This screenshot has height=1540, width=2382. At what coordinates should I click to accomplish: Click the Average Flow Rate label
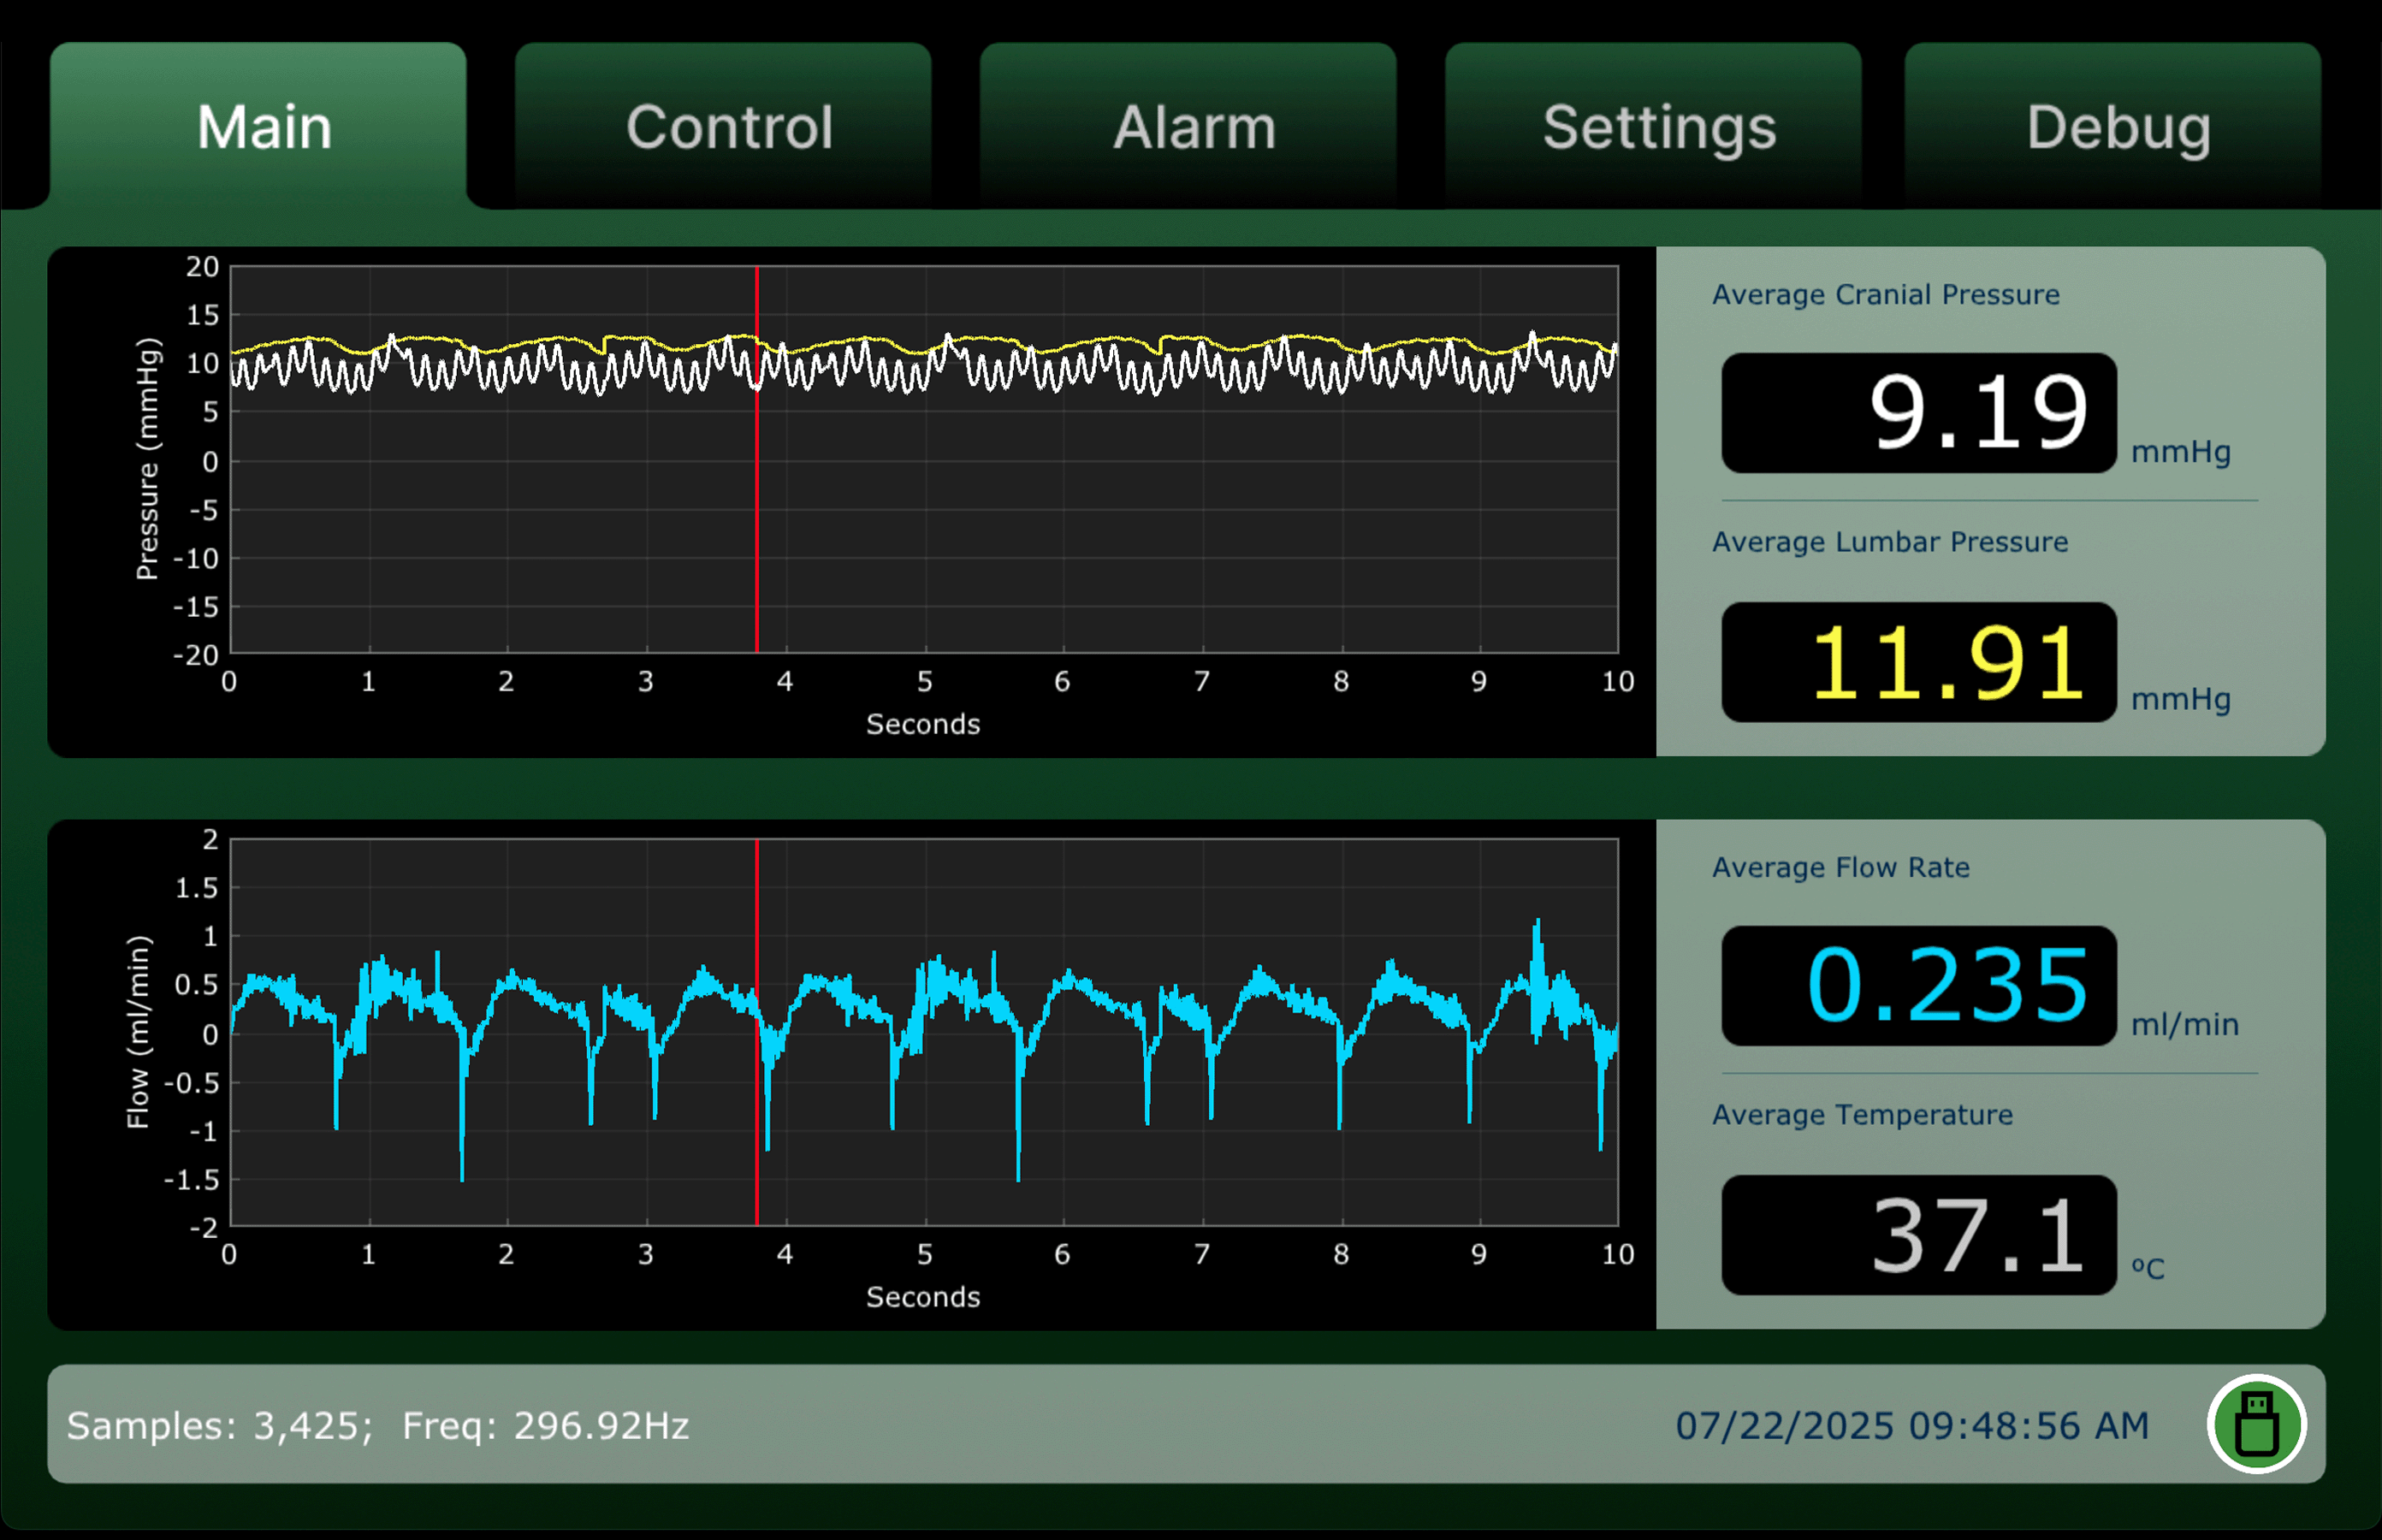pos(1841,867)
